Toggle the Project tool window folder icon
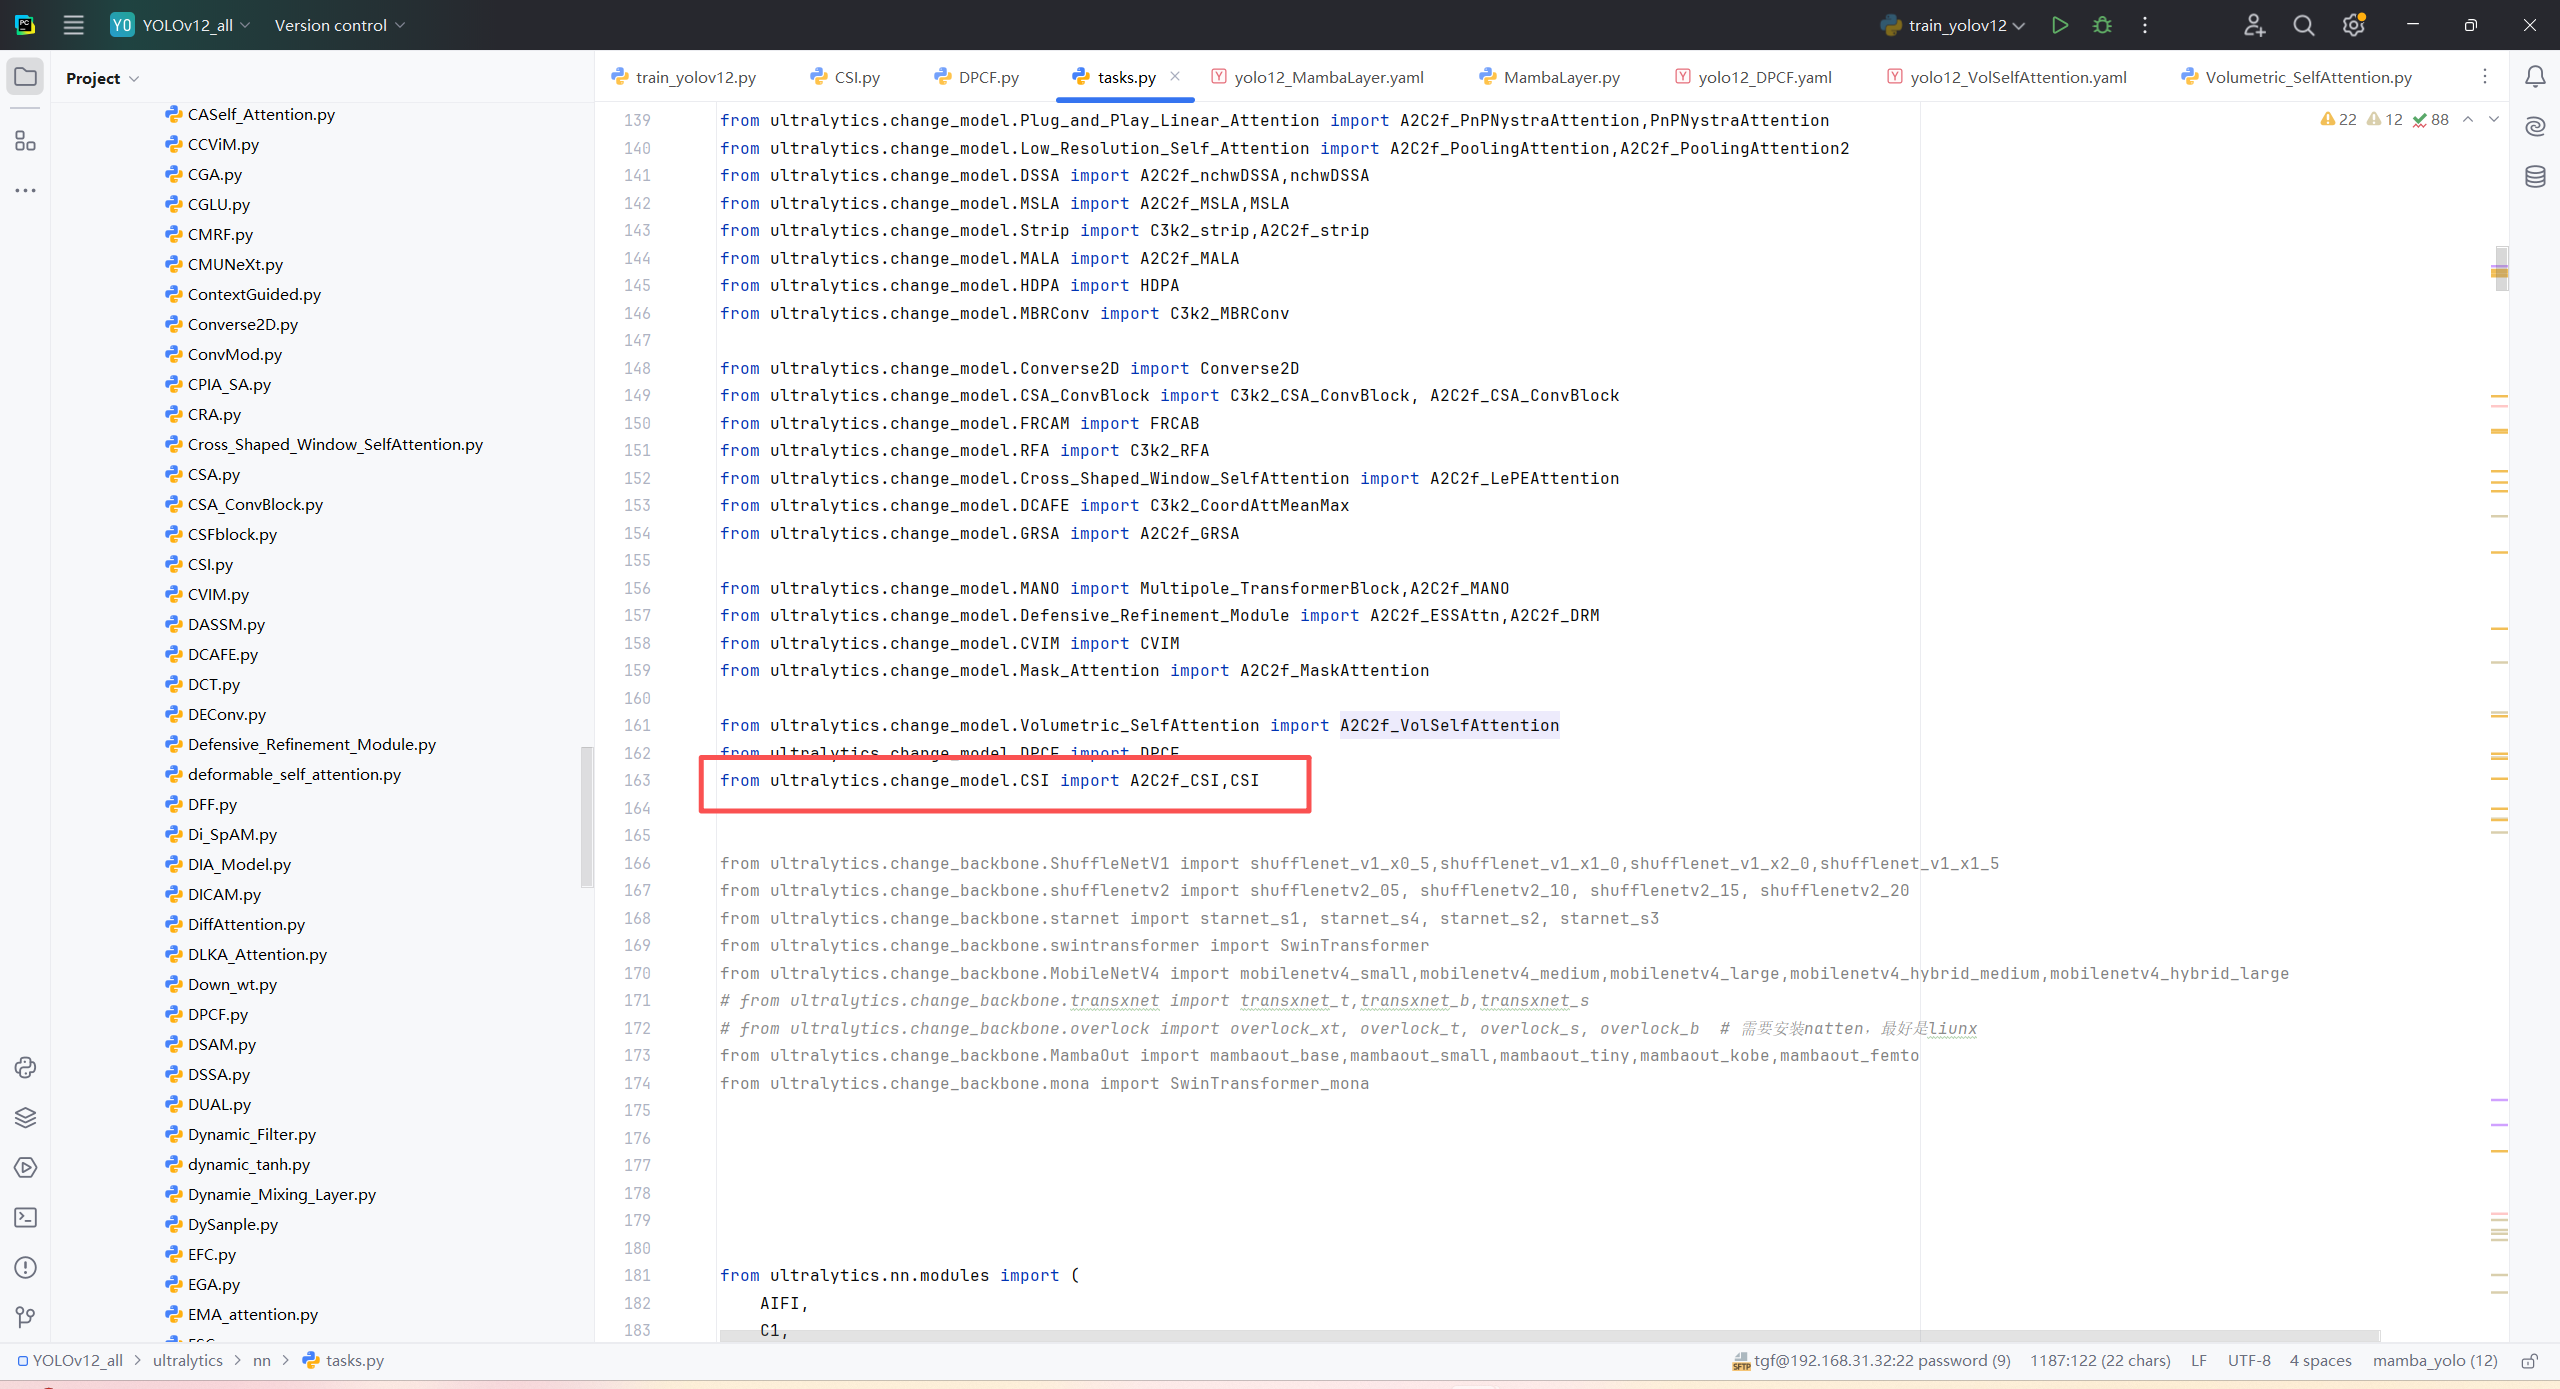 click(25, 77)
